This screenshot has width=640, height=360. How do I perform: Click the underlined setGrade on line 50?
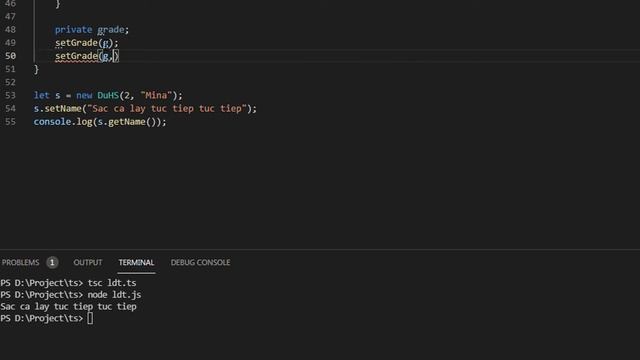pos(76,56)
